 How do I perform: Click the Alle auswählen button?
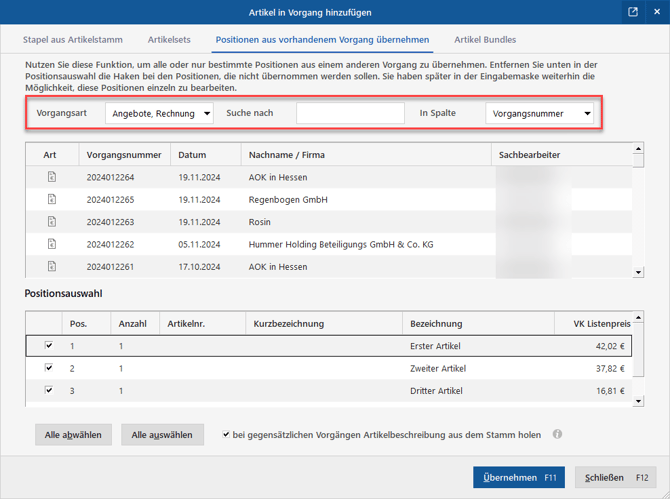pyautogui.click(x=162, y=434)
